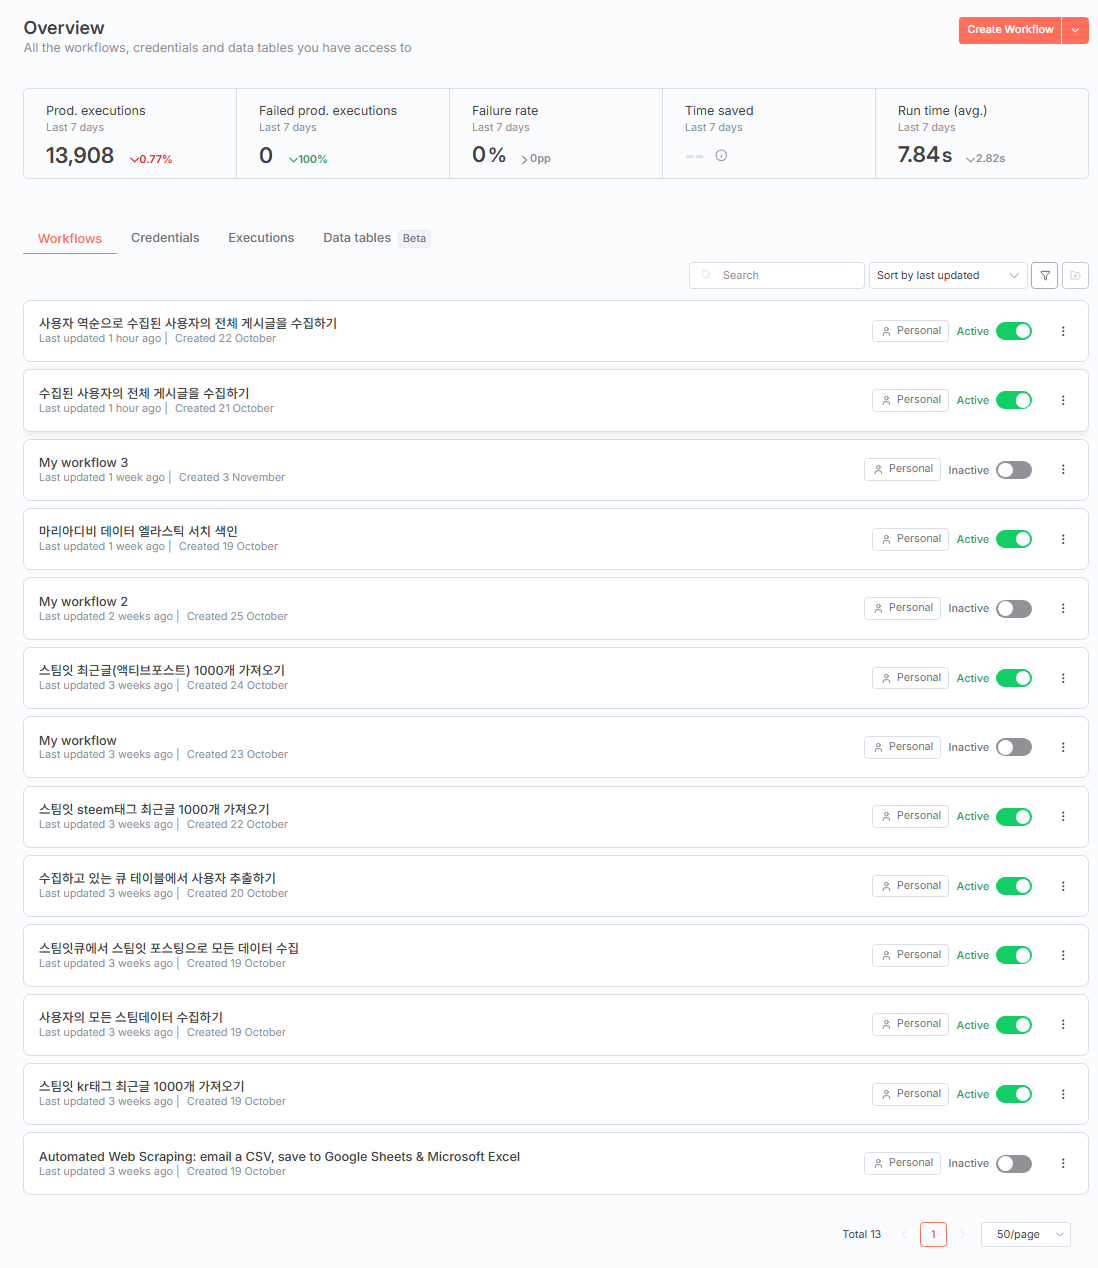This screenshot has width=1098, height=1268.
Task: Open three-dot menu for 수집된 사용자의 전체 게시글을 수집하기
Action: click(x=1063, y=400)
